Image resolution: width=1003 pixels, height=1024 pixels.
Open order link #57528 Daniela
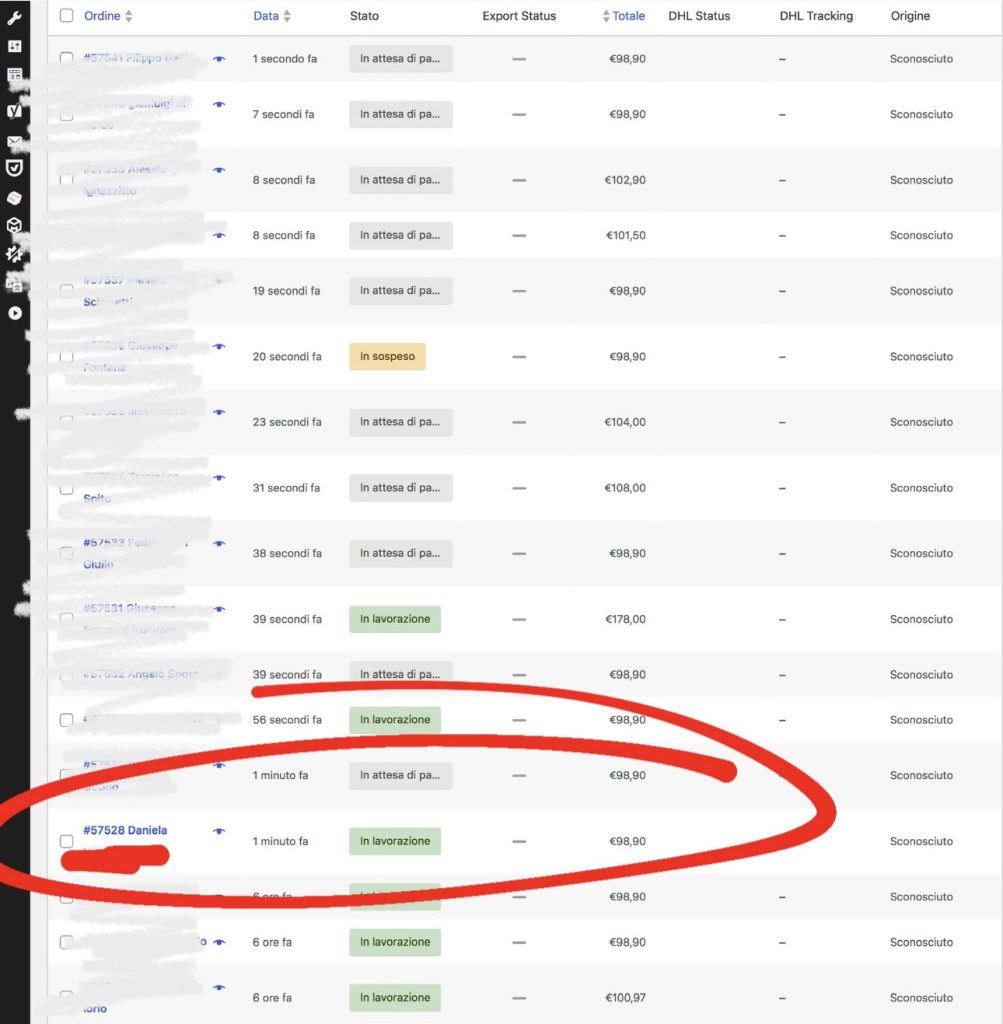click(x=125, y=830)
